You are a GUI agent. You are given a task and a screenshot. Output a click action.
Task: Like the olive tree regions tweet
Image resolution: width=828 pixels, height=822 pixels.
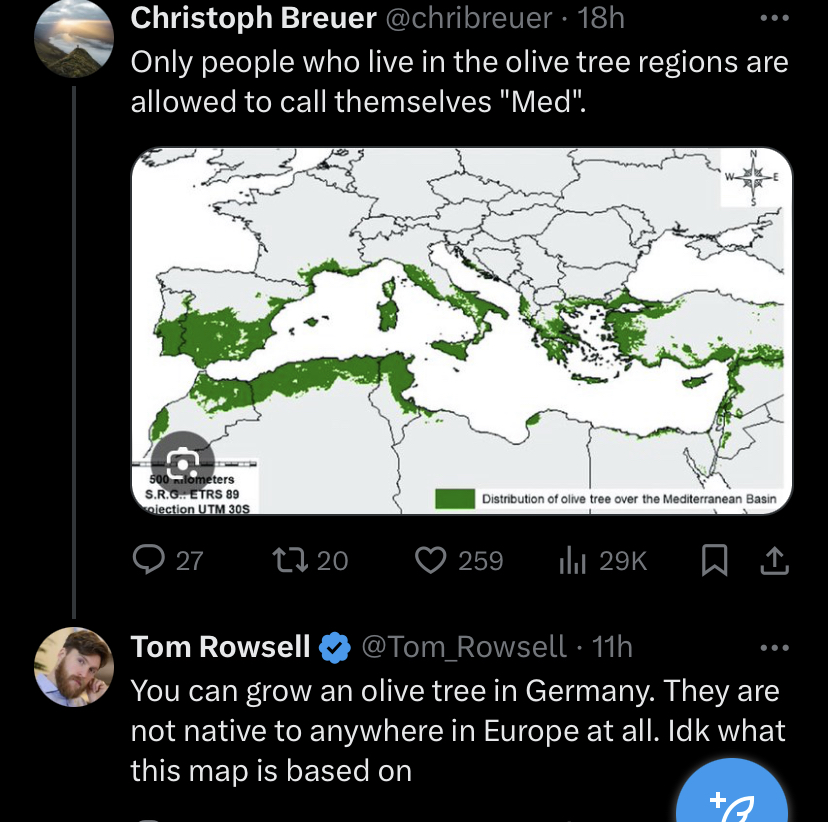[431, 561]
